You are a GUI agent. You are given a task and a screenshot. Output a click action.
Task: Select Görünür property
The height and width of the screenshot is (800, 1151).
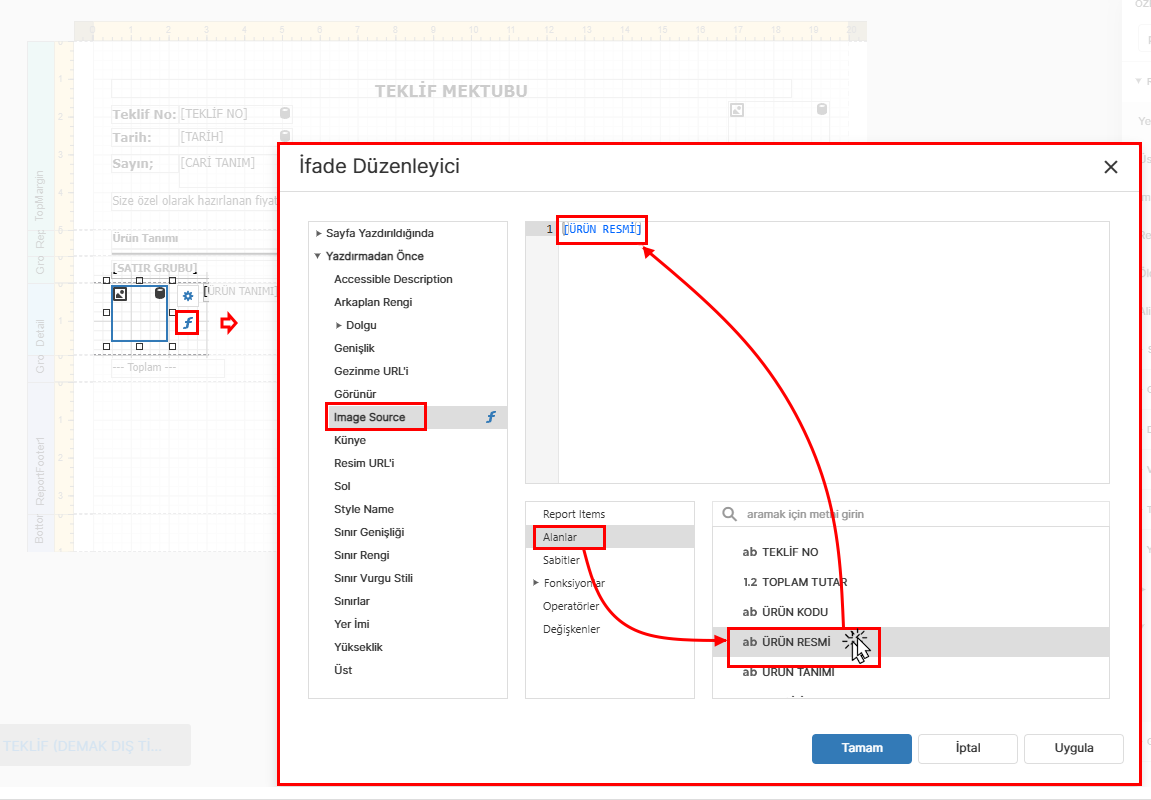pos(355,394)
